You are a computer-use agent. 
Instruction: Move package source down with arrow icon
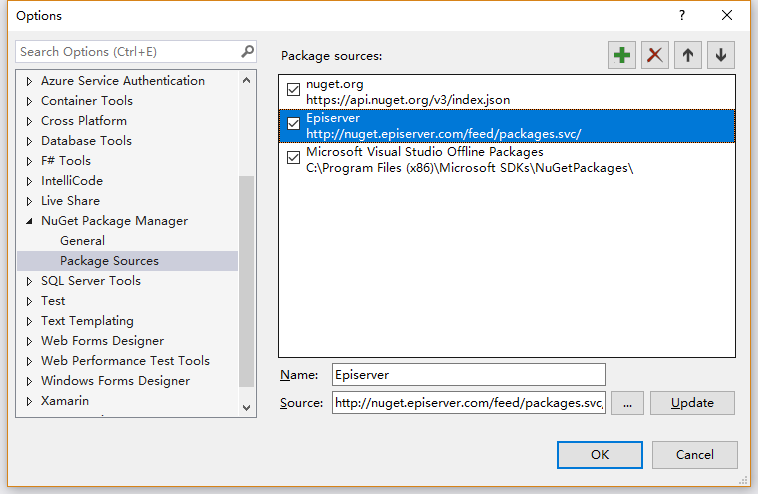pos(721,55)
